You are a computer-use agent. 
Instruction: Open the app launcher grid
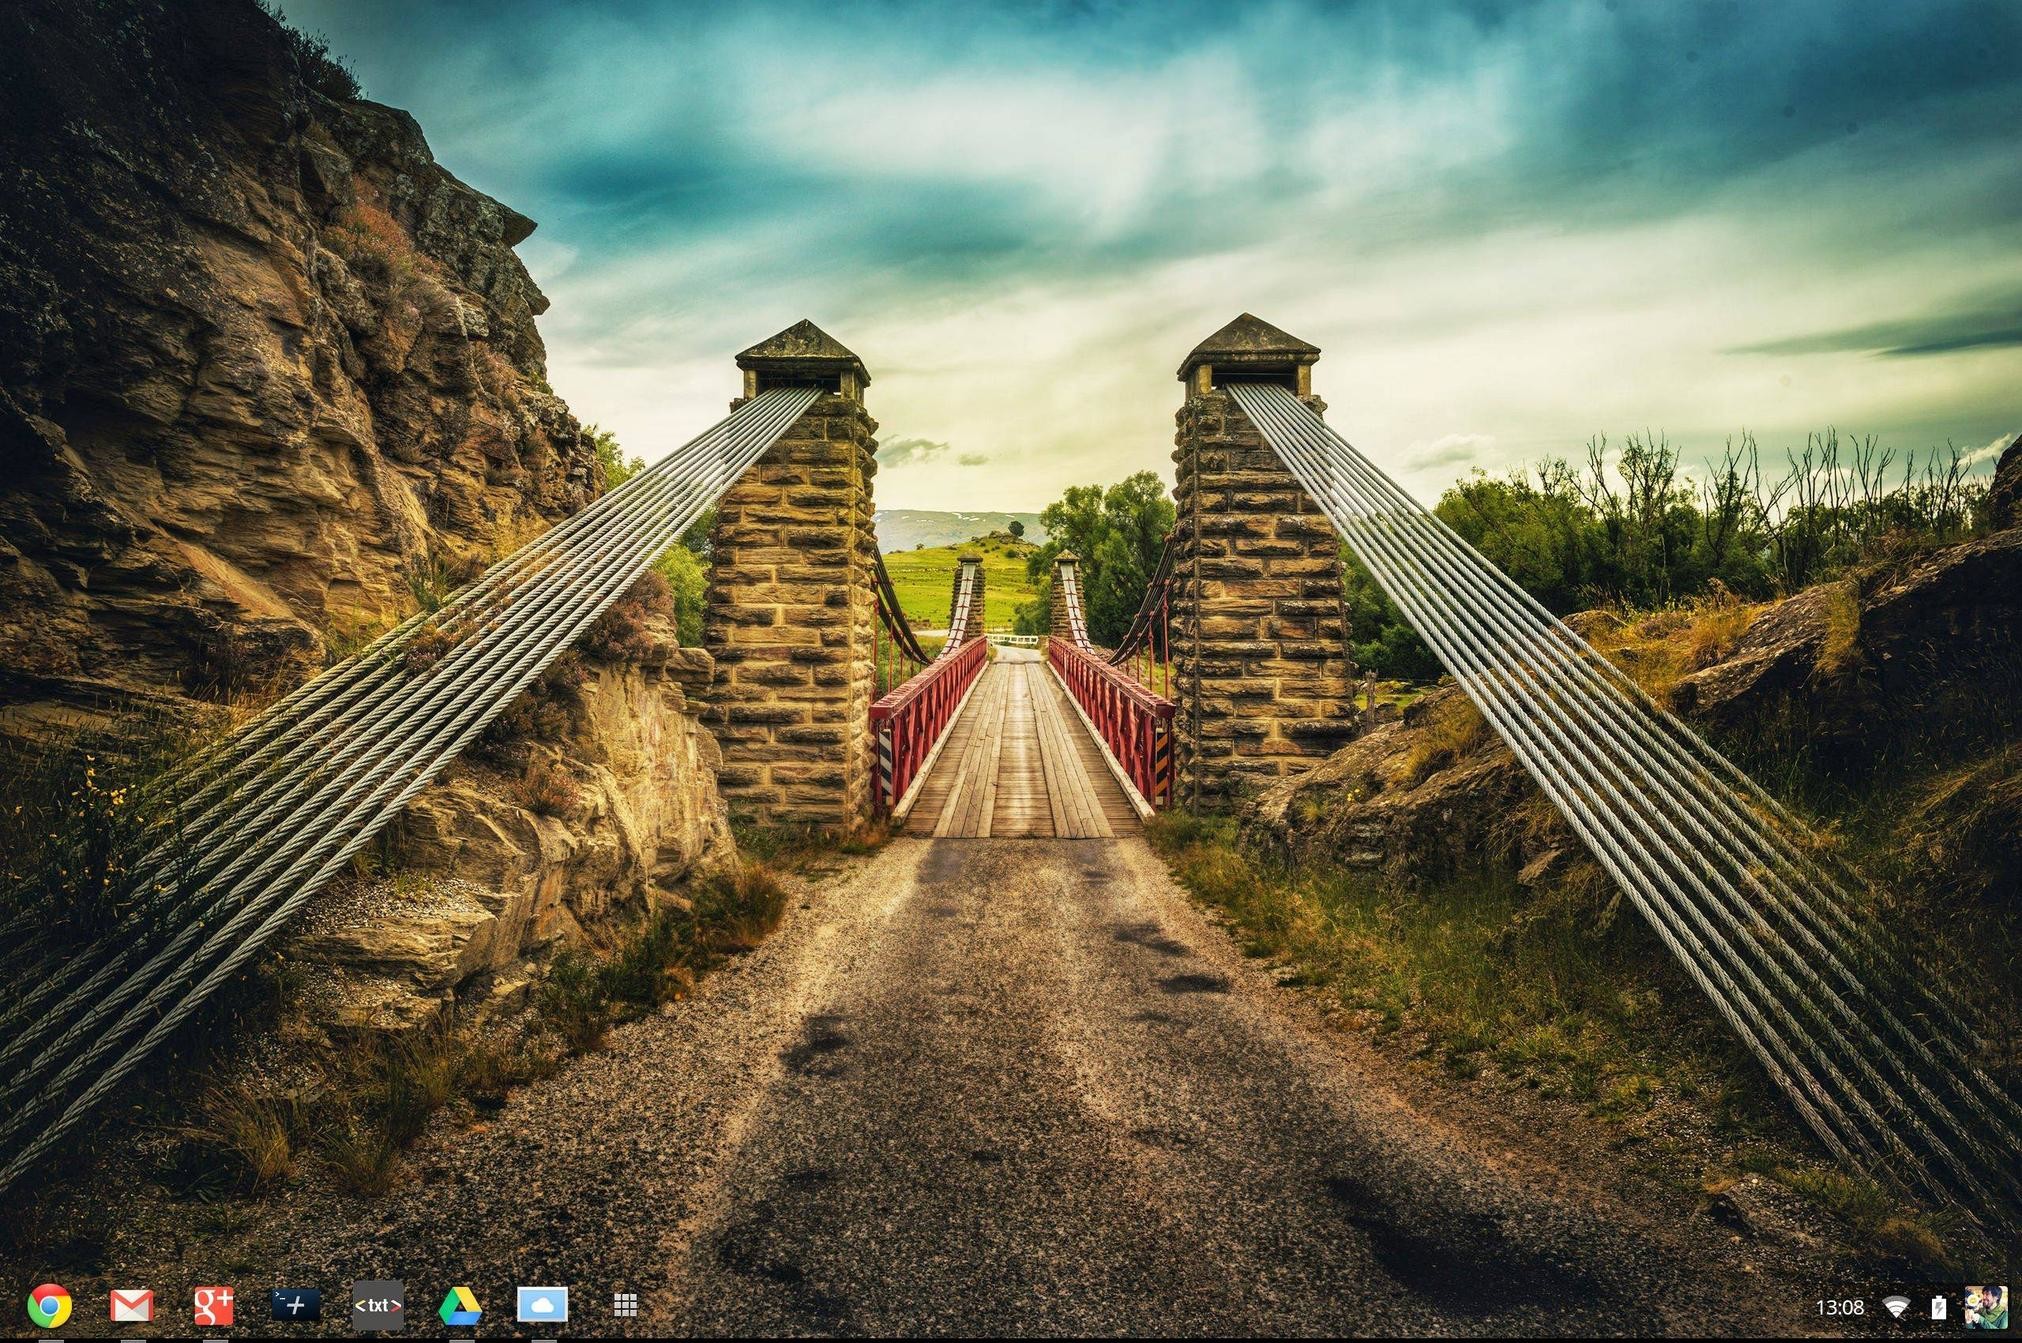tap(625, 1304)
